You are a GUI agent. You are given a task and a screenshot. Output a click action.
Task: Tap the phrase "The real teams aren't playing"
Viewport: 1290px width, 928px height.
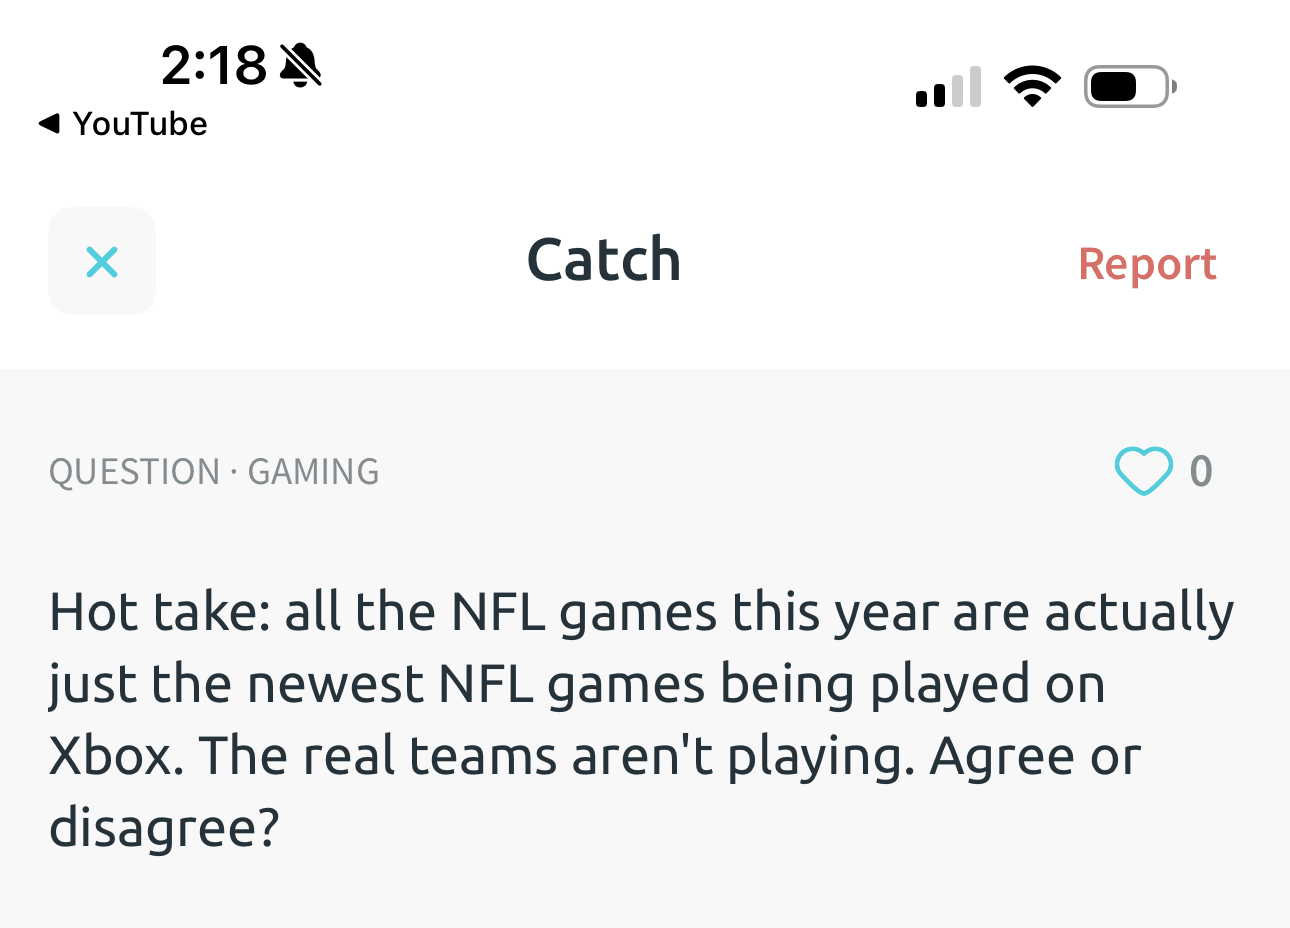click(556, 756)
